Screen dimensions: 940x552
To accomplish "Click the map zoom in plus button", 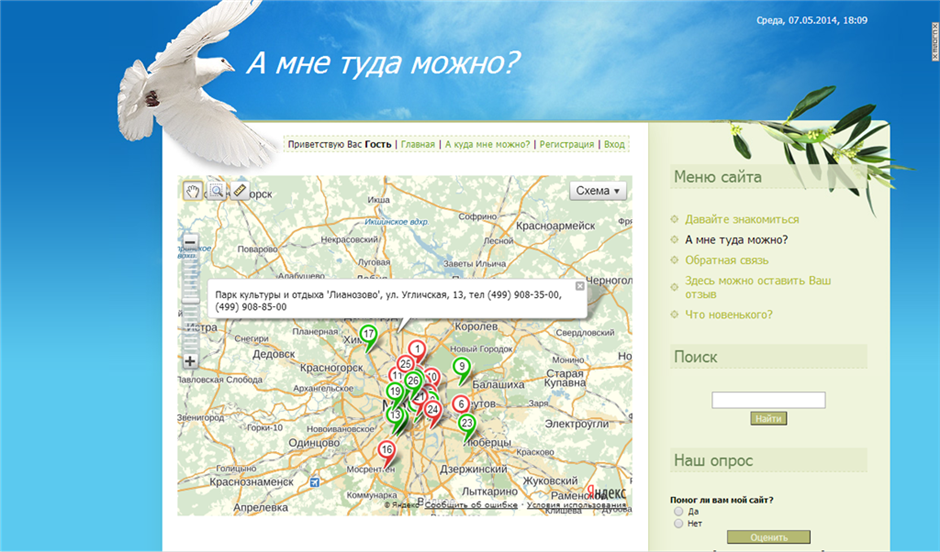I will tap(190, 361).
